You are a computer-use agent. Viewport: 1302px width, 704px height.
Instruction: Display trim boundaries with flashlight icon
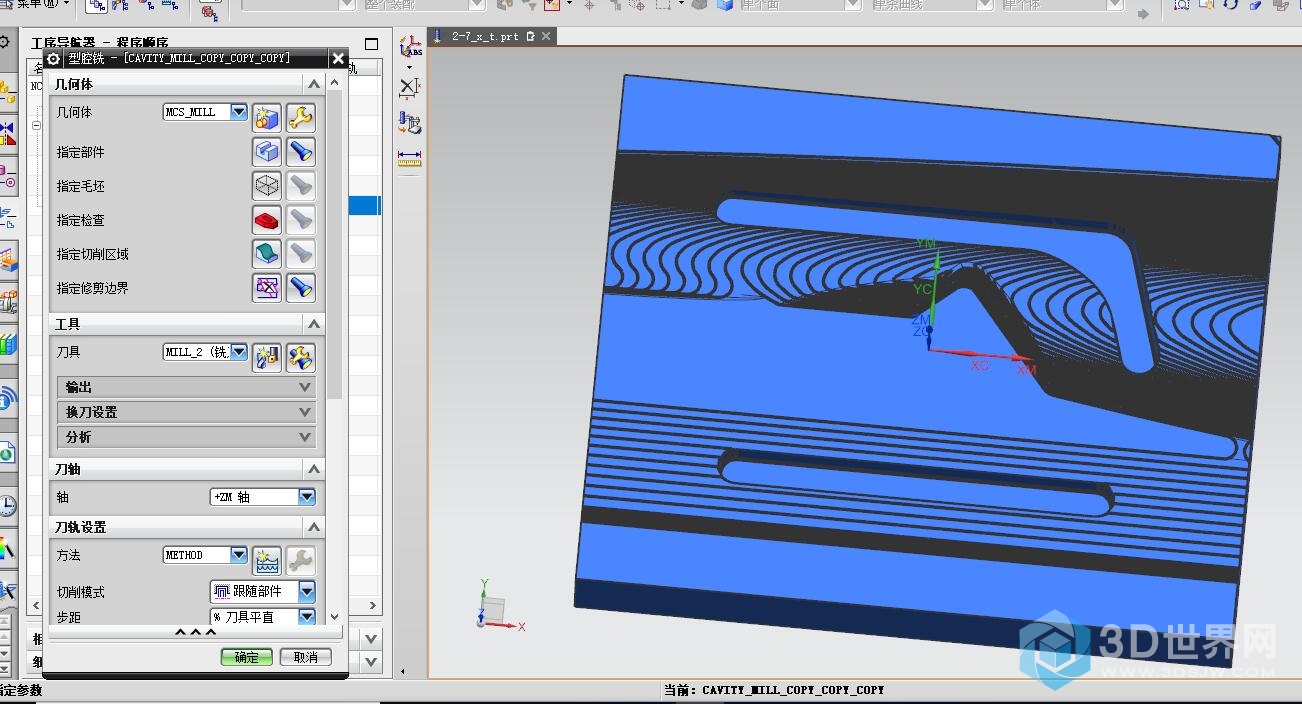click(300, 288)
